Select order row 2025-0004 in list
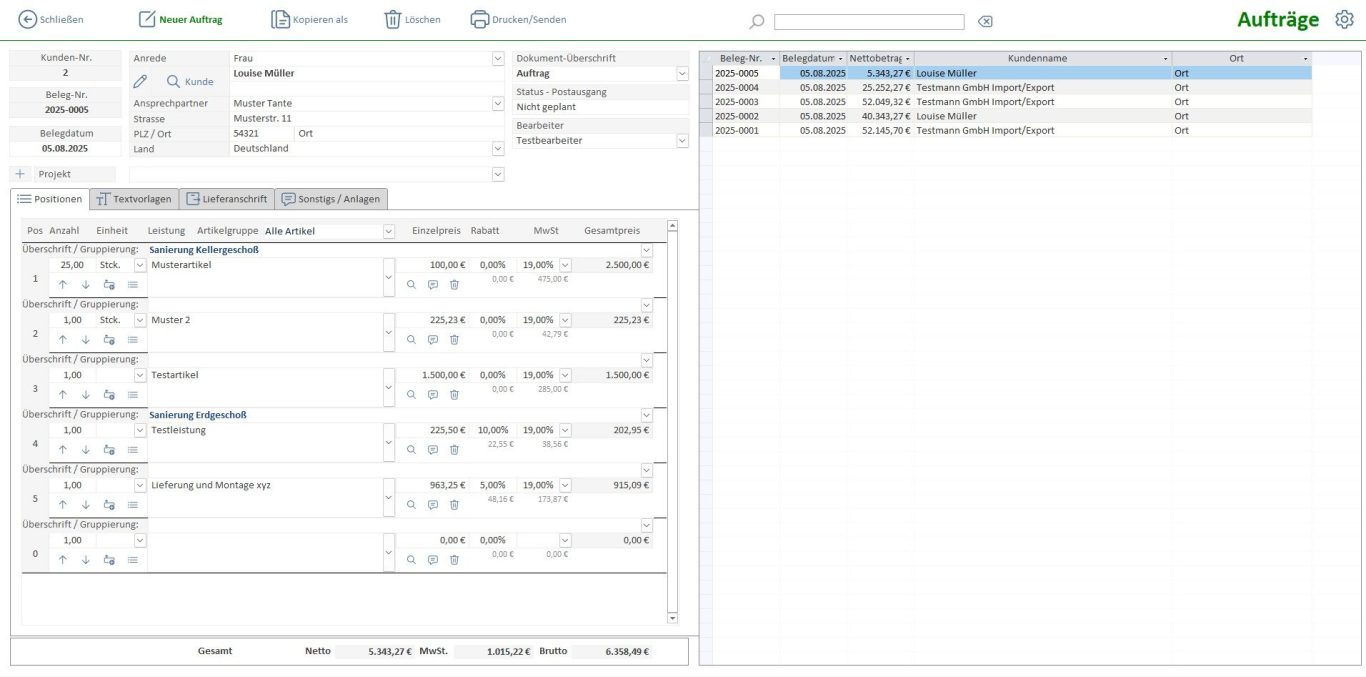1366x677 pixels. [1011, 87]
